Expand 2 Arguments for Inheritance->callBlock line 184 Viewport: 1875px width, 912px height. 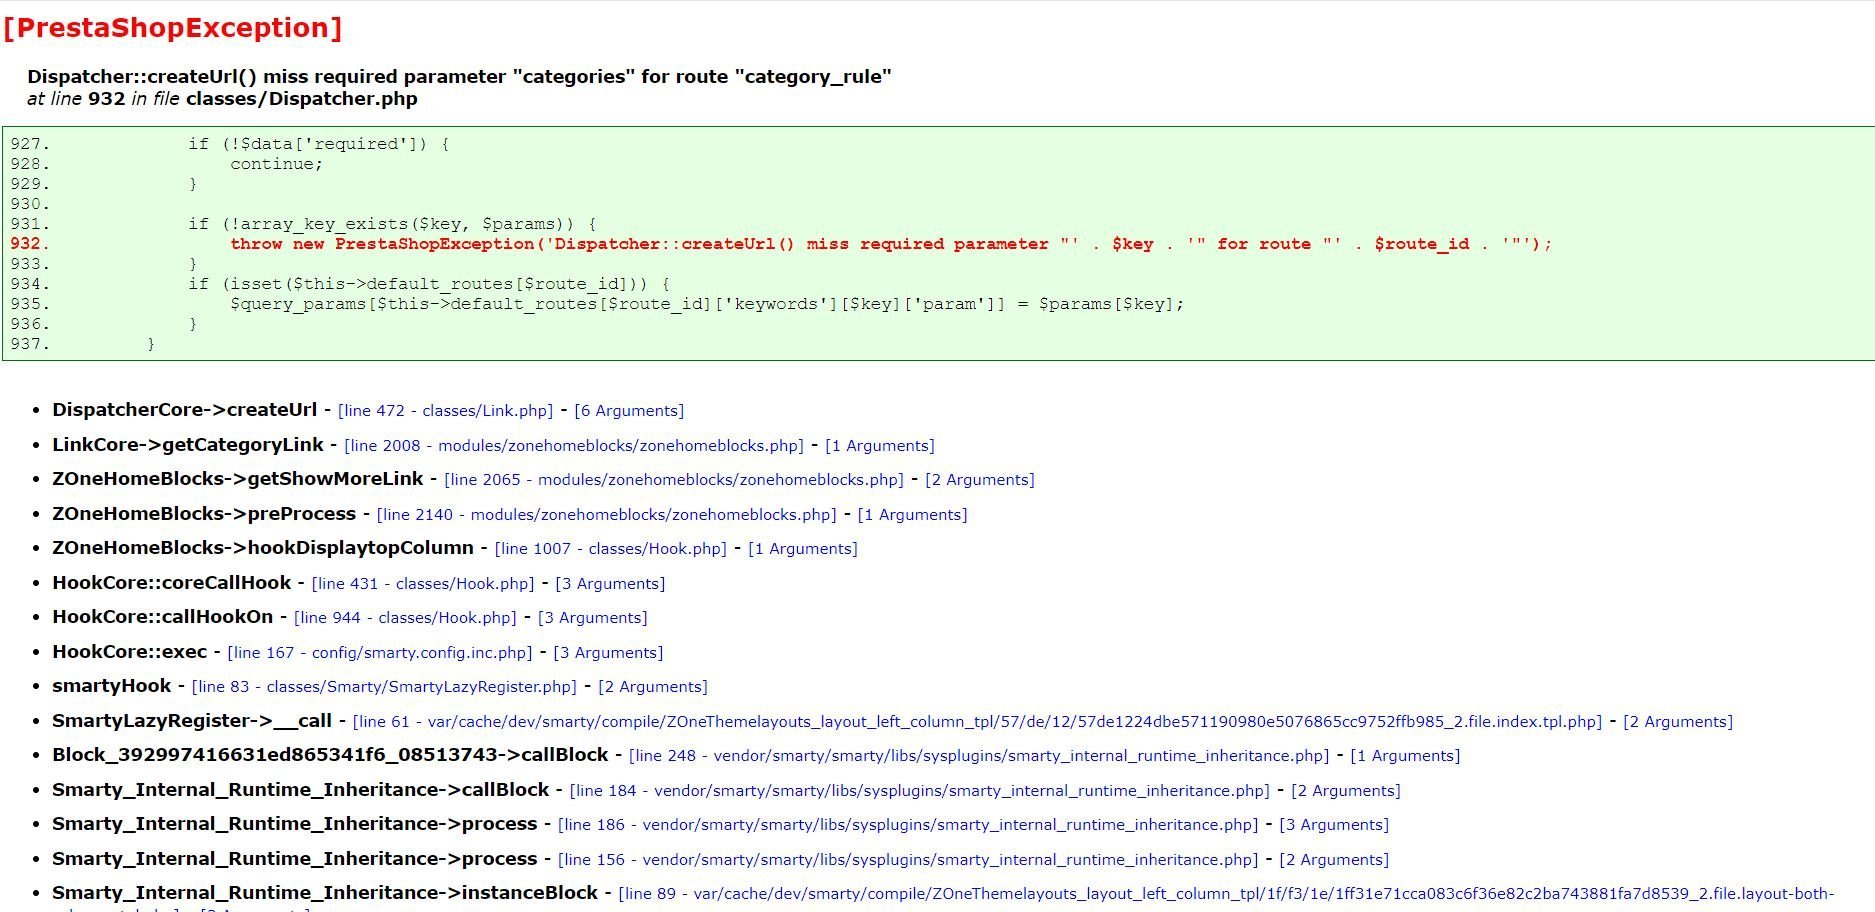click(x=1346, y=791)
